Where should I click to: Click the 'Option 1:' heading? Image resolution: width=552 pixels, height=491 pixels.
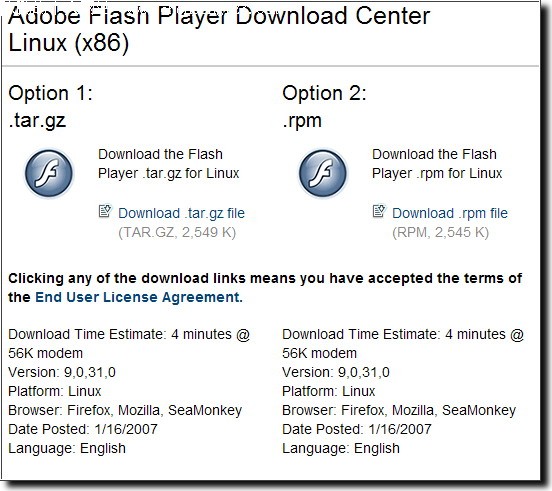pos(50,94)
